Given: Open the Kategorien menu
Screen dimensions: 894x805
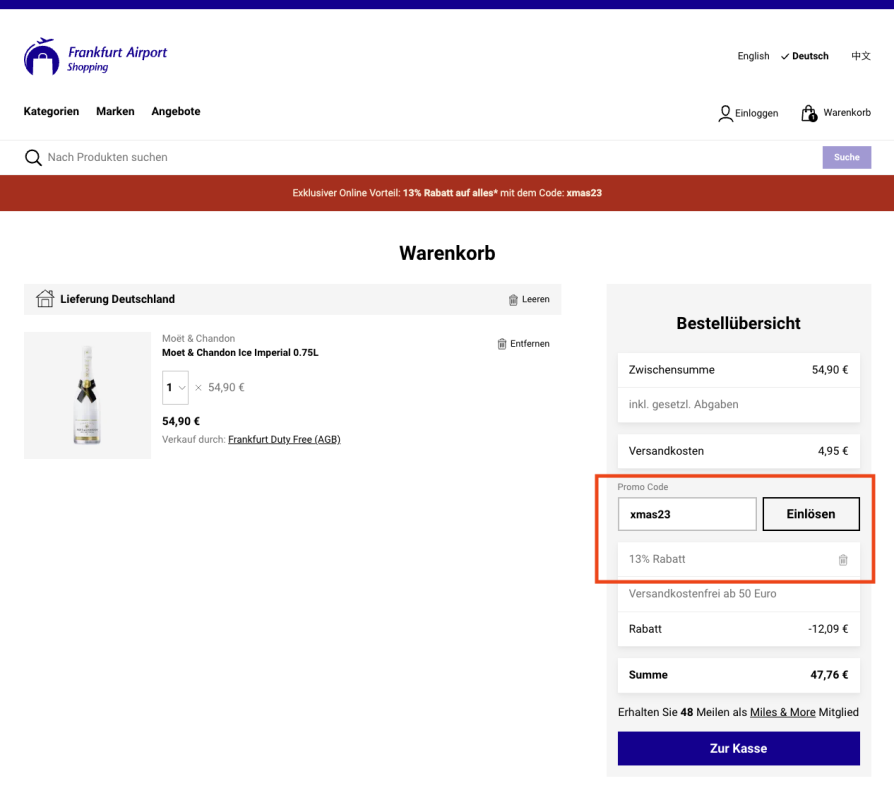Looking at the screenshot, I should (51, 111).
